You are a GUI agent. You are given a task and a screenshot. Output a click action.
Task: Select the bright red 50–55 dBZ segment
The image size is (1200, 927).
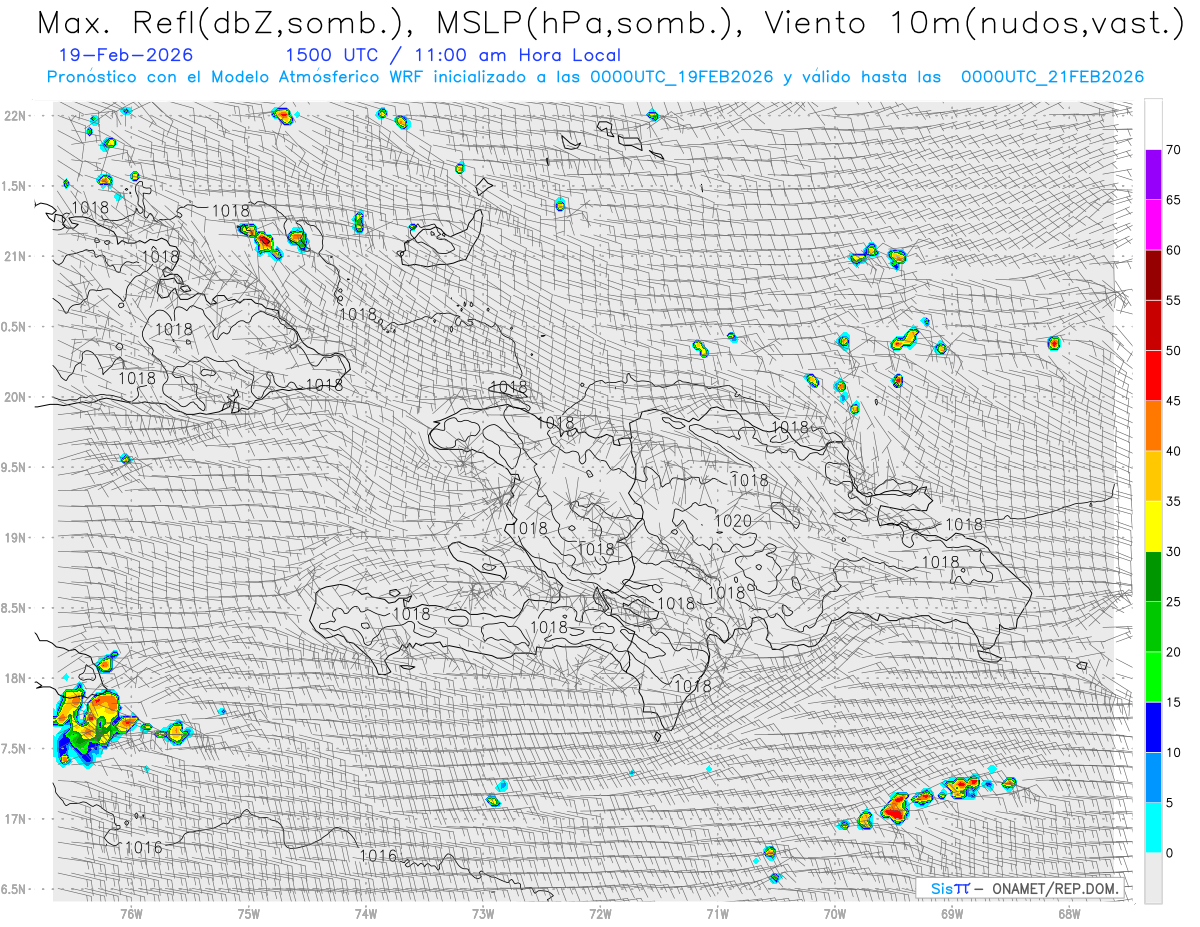pos(1153,325)
